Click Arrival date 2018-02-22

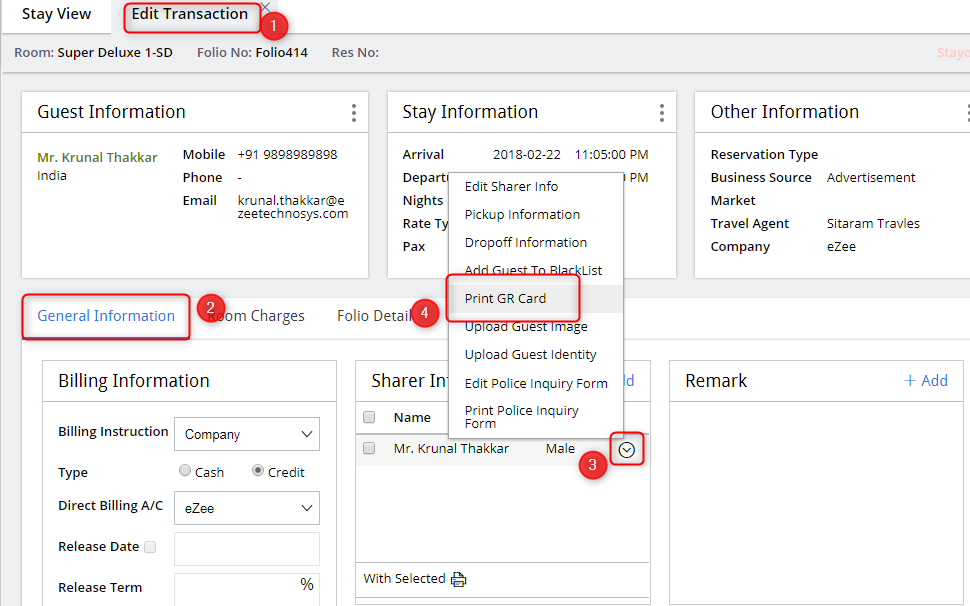pyautogui.click(x=526, y=155)
